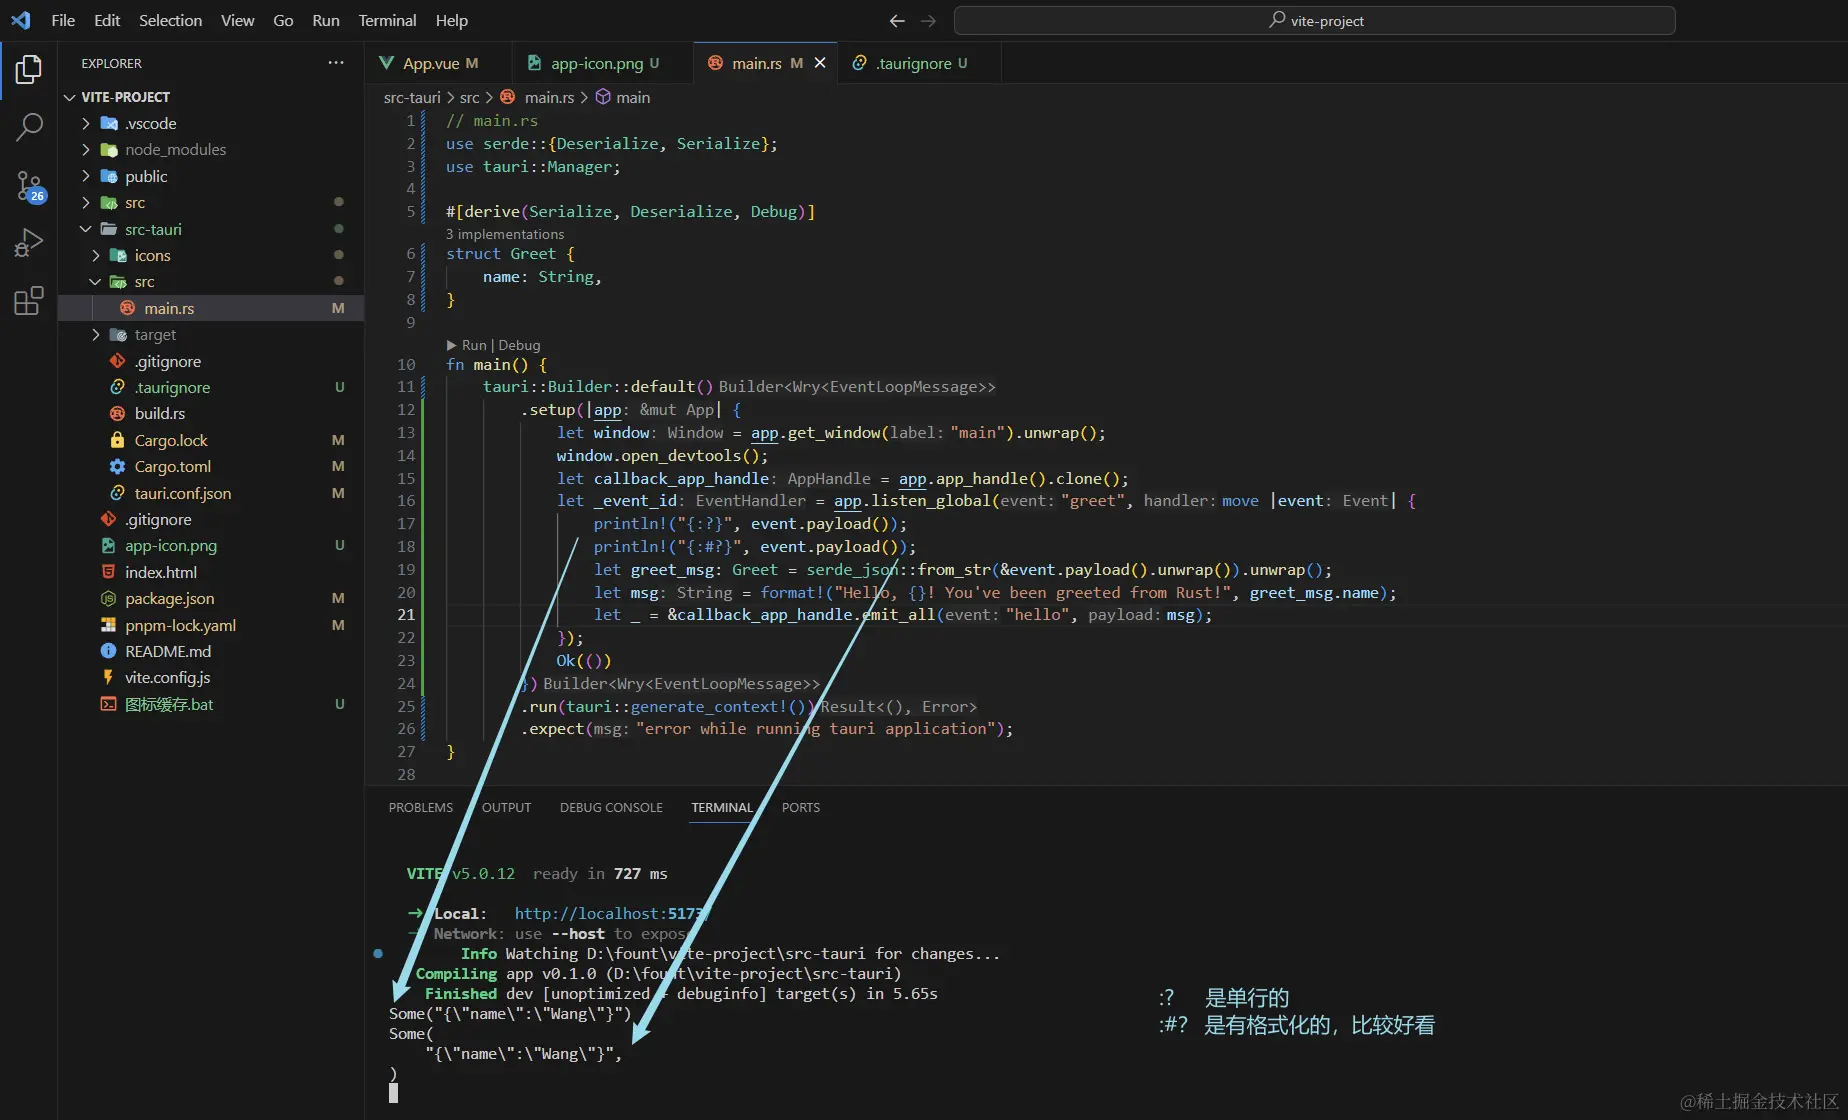This screenshot has height=1120, width=1848.
Task: Select main.rs in the file tree
Action: click(211, 308)
